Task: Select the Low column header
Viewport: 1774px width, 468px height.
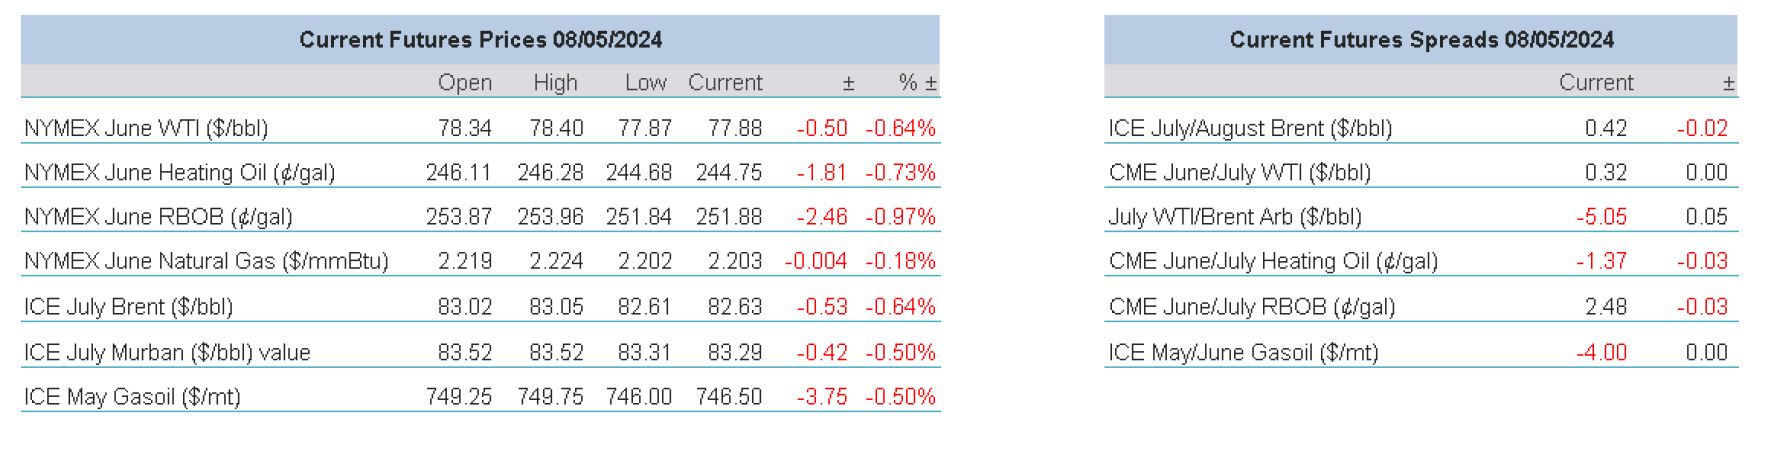Action: 646,83
